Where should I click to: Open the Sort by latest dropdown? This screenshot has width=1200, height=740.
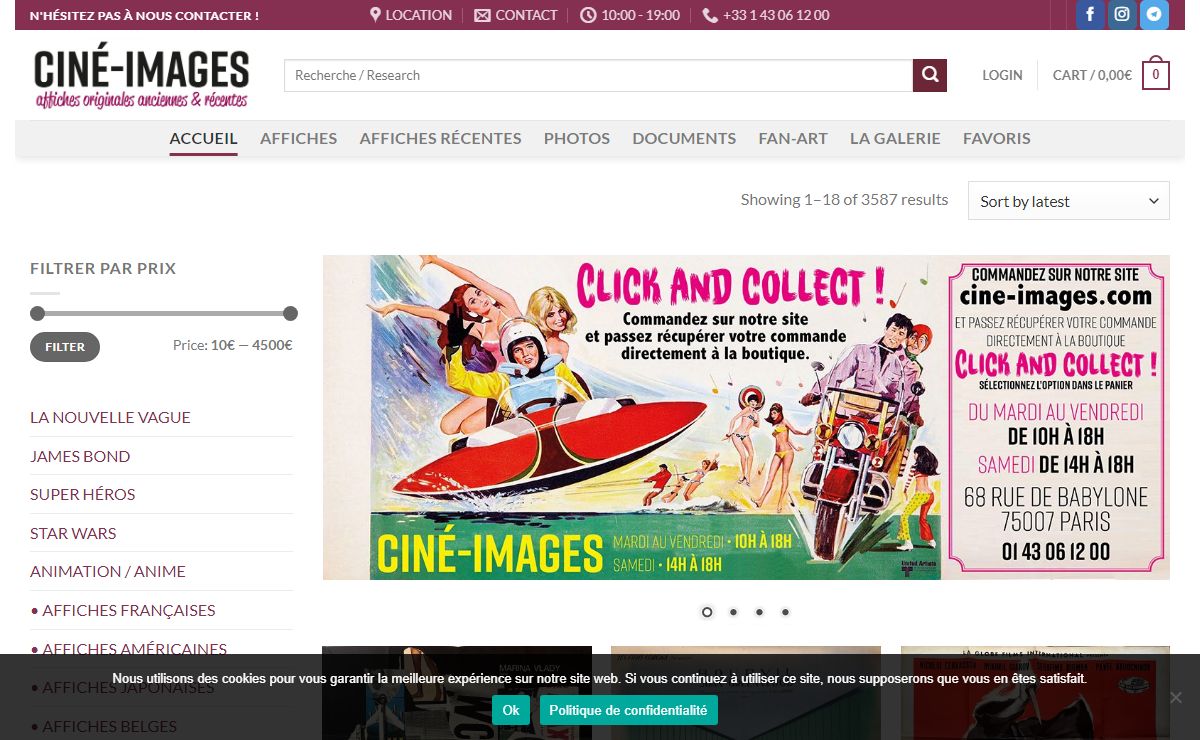tap(1068, 201)
